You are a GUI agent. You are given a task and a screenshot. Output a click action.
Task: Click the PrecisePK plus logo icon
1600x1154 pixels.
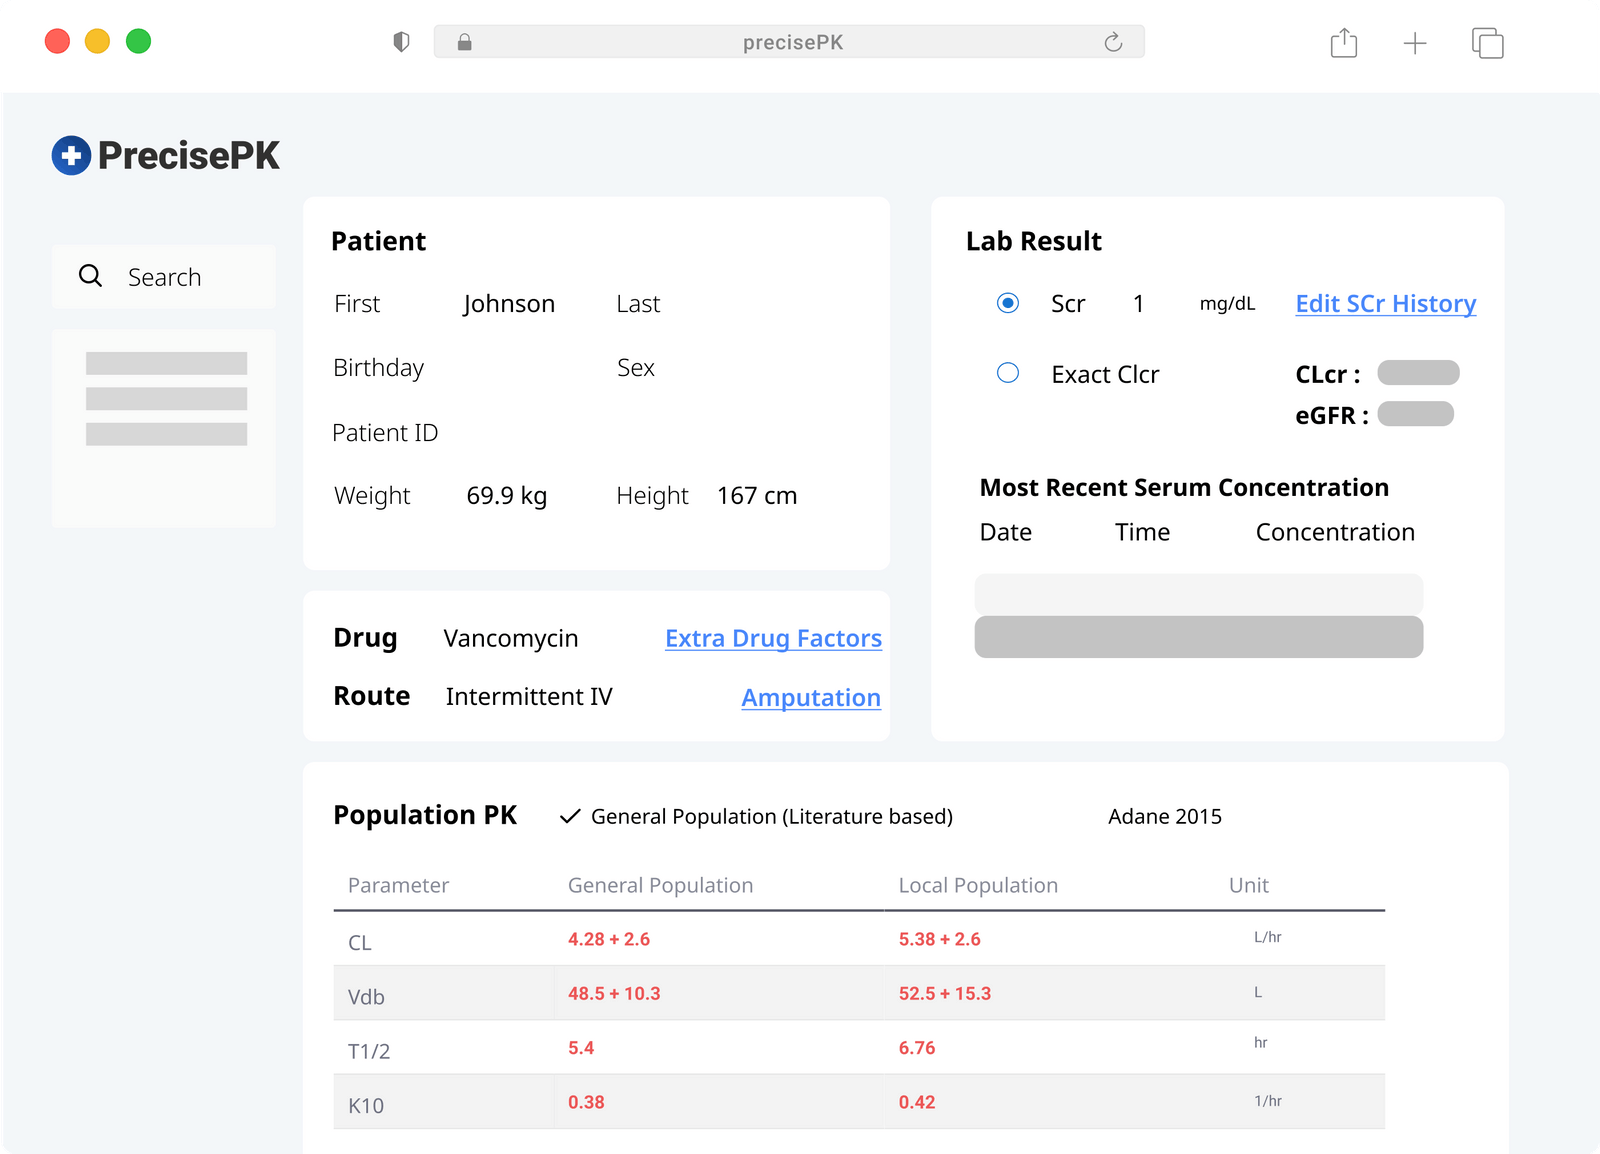pos(71,155)
